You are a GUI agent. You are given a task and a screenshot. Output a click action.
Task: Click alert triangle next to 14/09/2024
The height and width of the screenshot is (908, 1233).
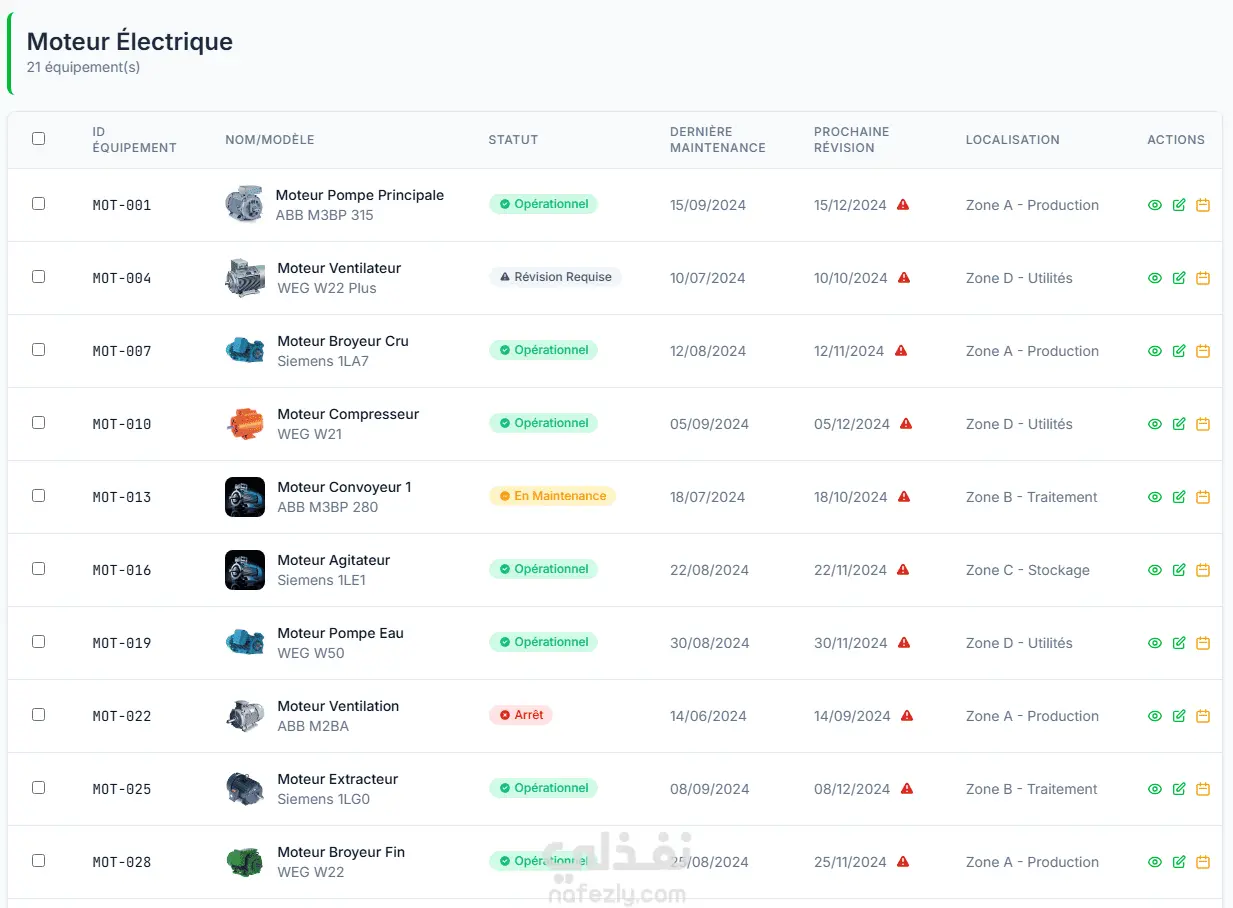[x=907, y=715]
